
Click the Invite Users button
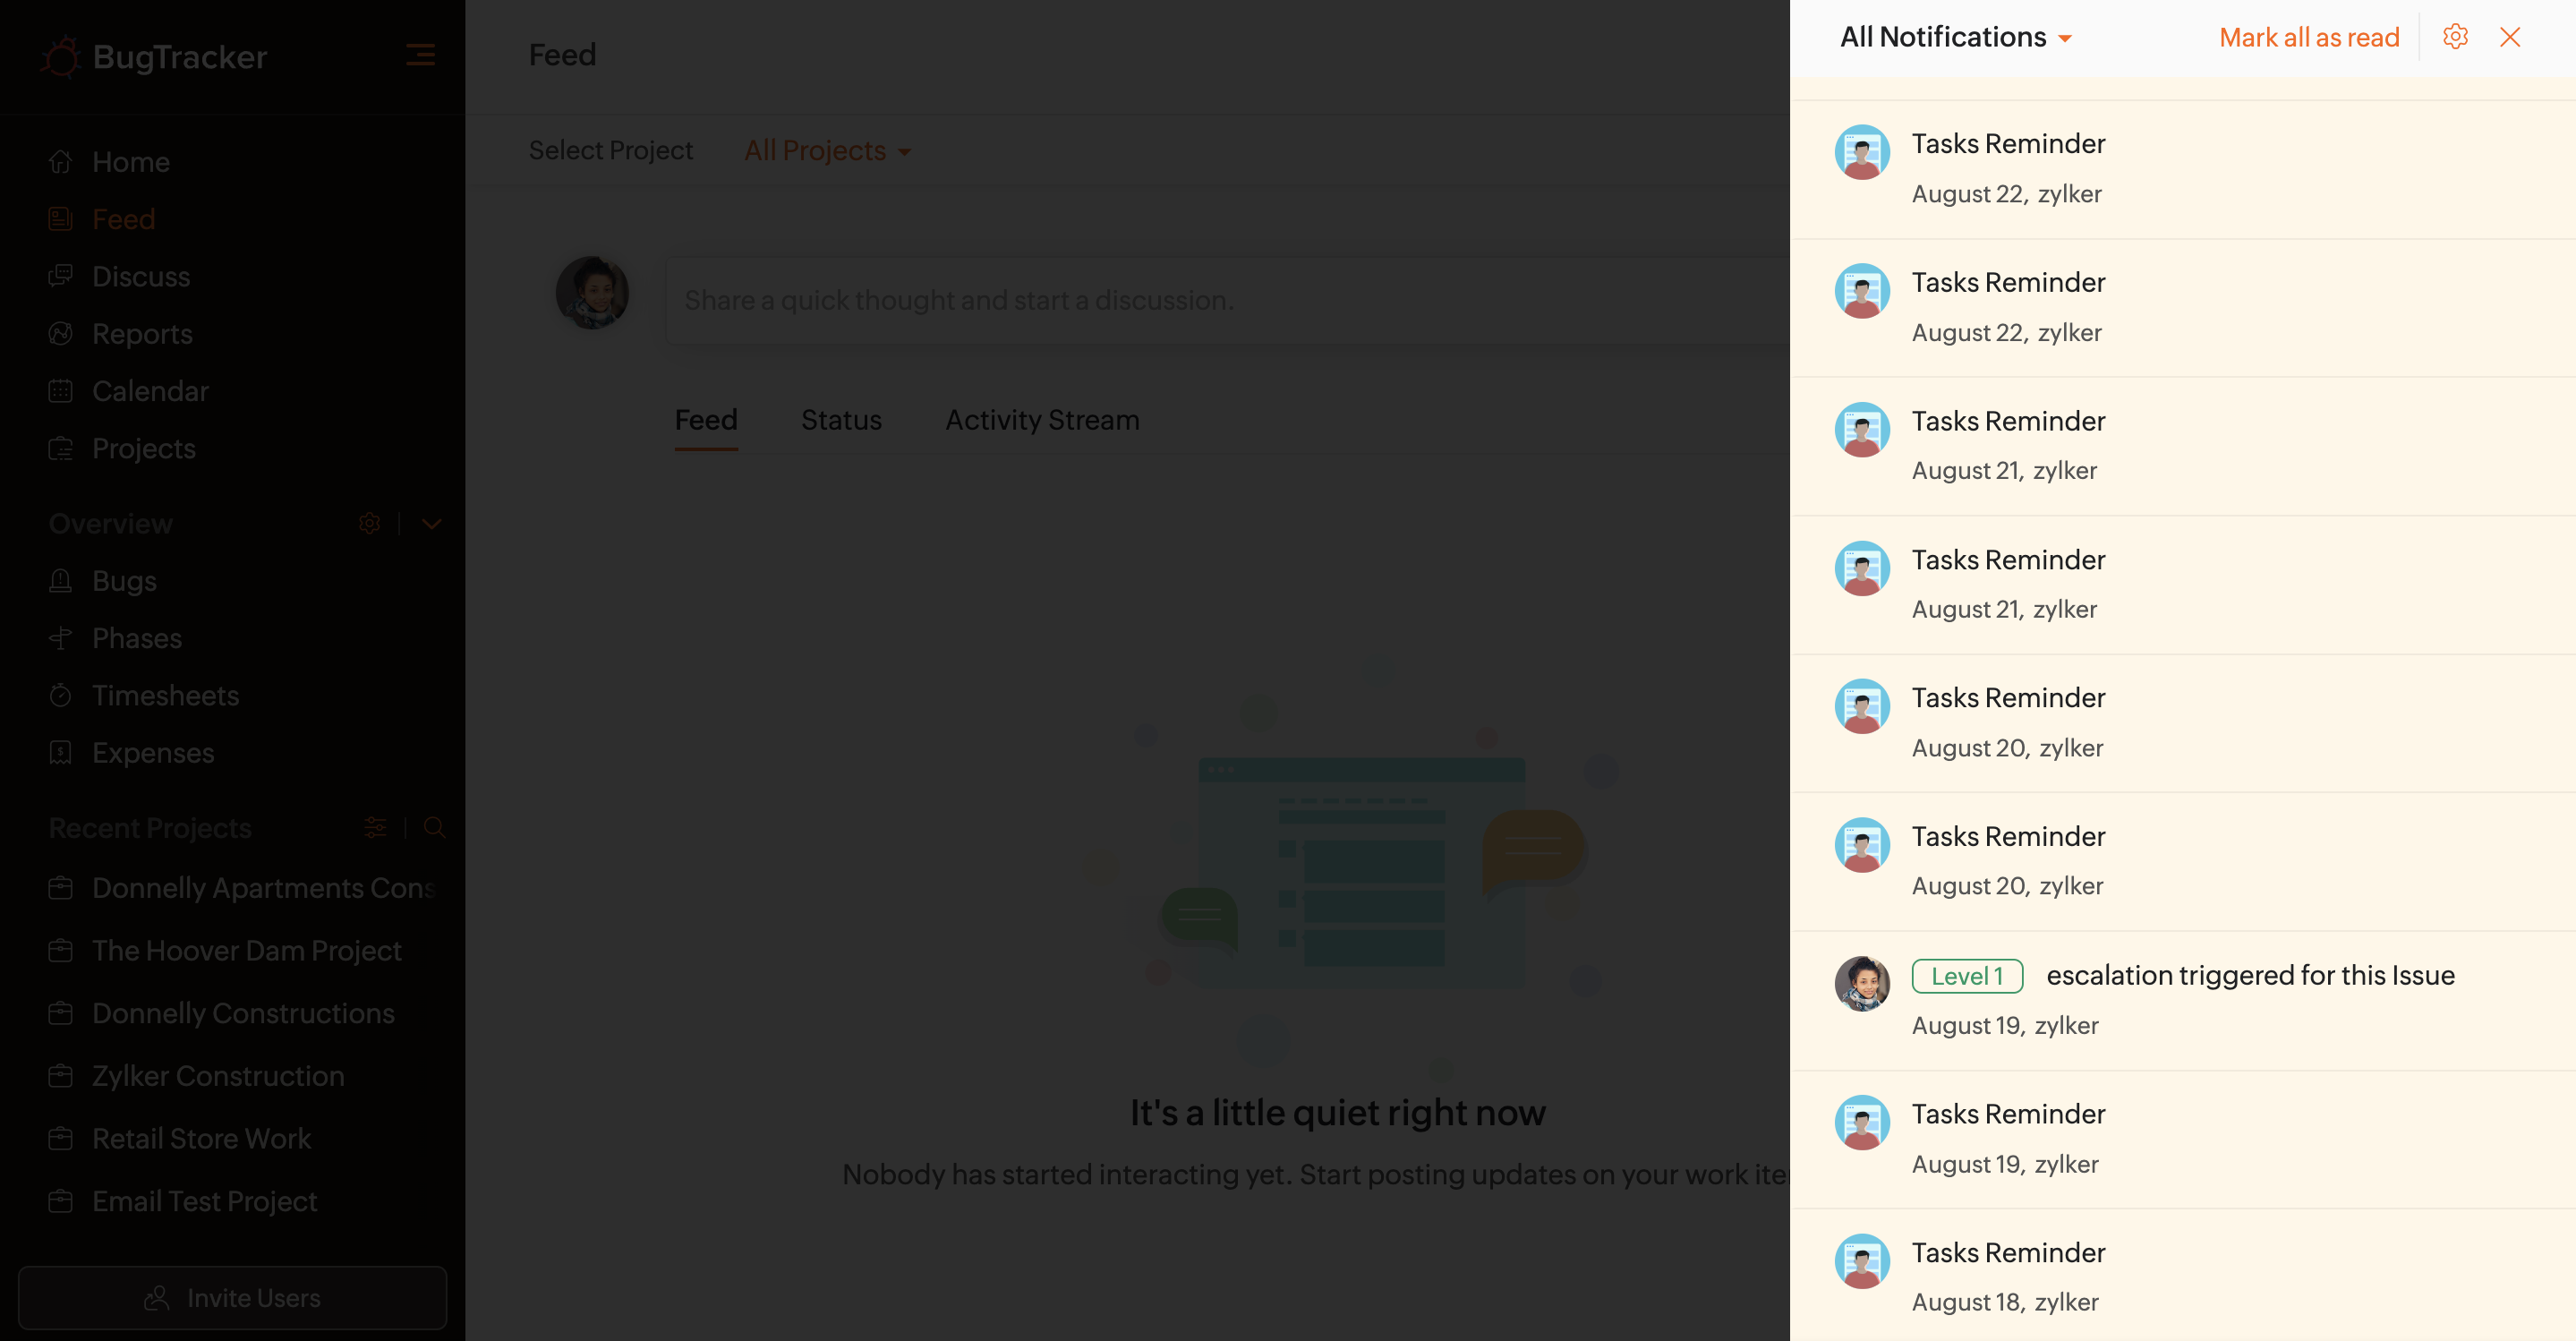[232, 1298]
